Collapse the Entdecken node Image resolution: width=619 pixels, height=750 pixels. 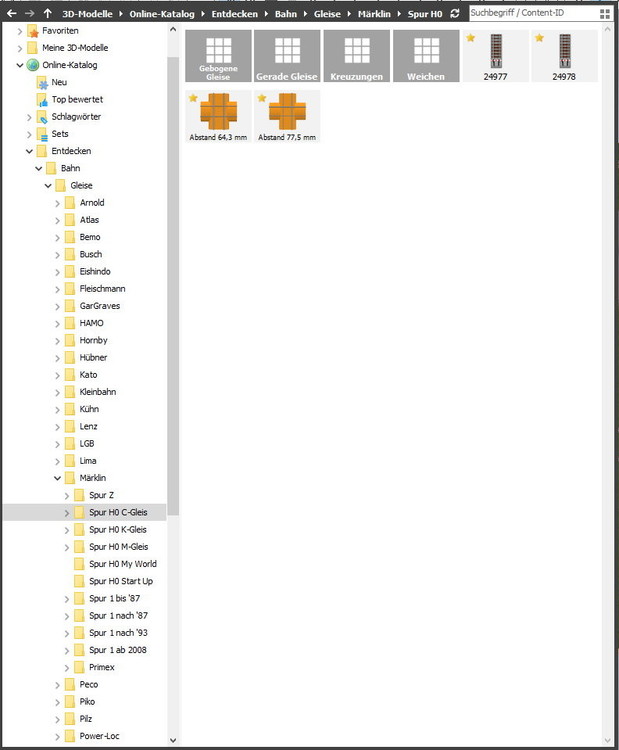(x=29, y=151)
